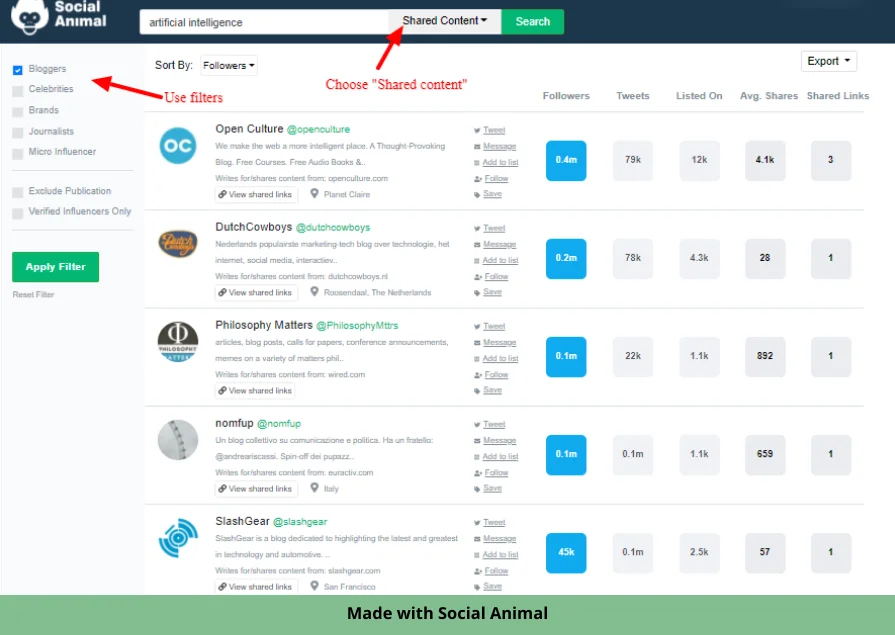The height and width of the screenshot is (635, 895).
Task: Open the @openculture handle link
Action: point(319,130)
